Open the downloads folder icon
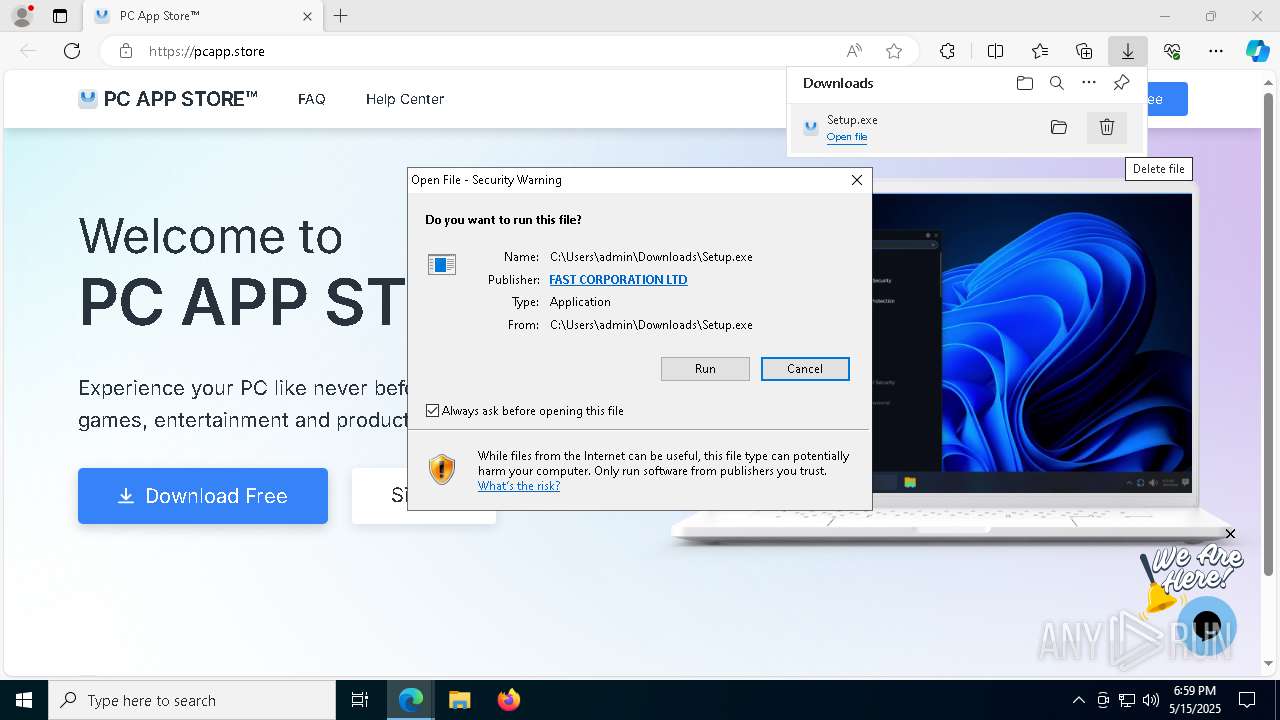Screen dimensions: 1280x720 coord(1025,83)
